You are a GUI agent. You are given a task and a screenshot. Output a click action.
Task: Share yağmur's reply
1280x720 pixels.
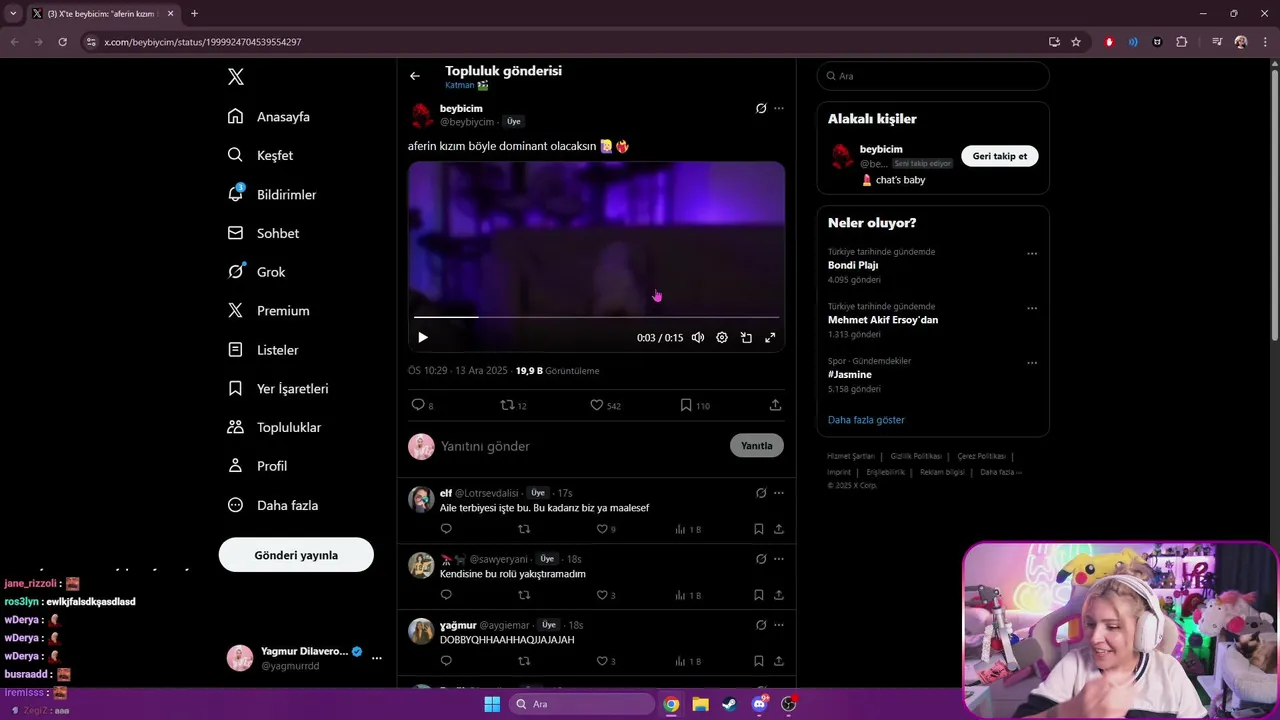click(x=779, y=661)
